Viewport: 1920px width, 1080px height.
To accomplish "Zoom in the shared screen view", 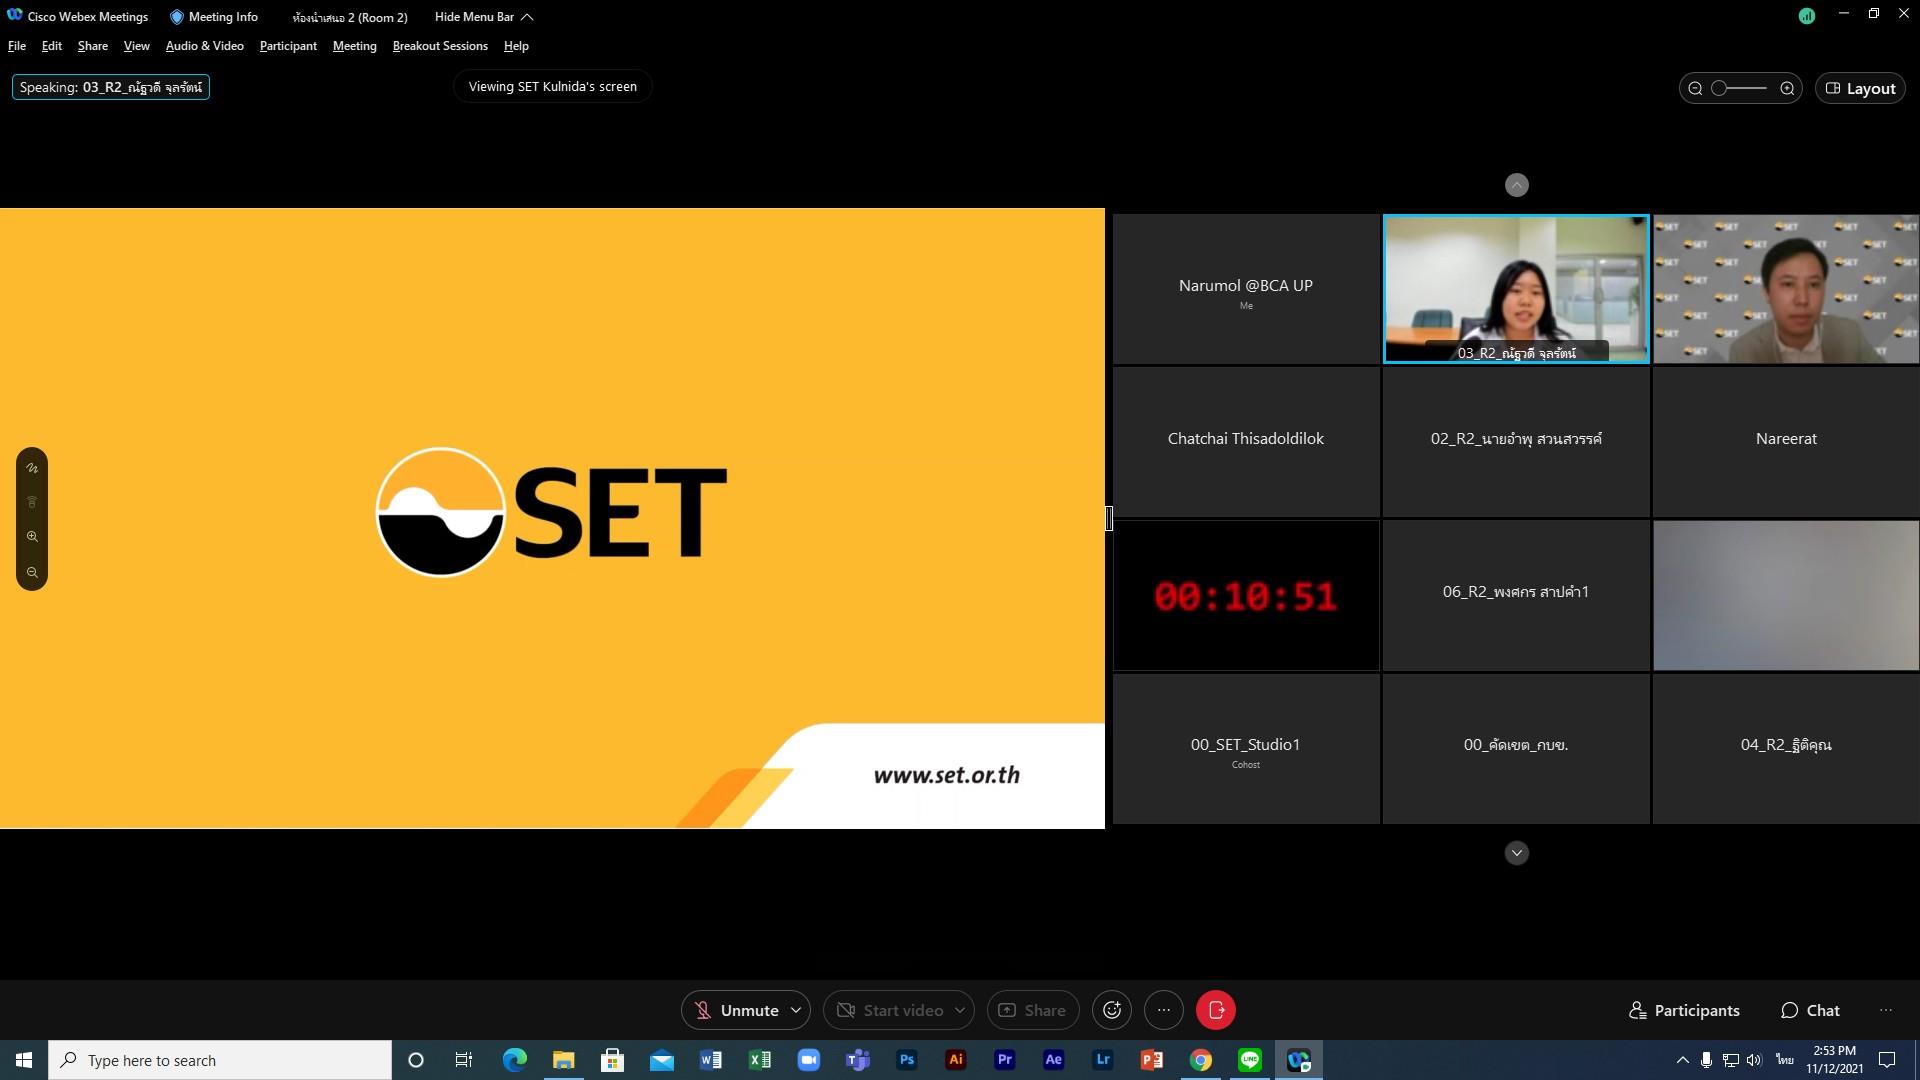I will pos(32,537).
